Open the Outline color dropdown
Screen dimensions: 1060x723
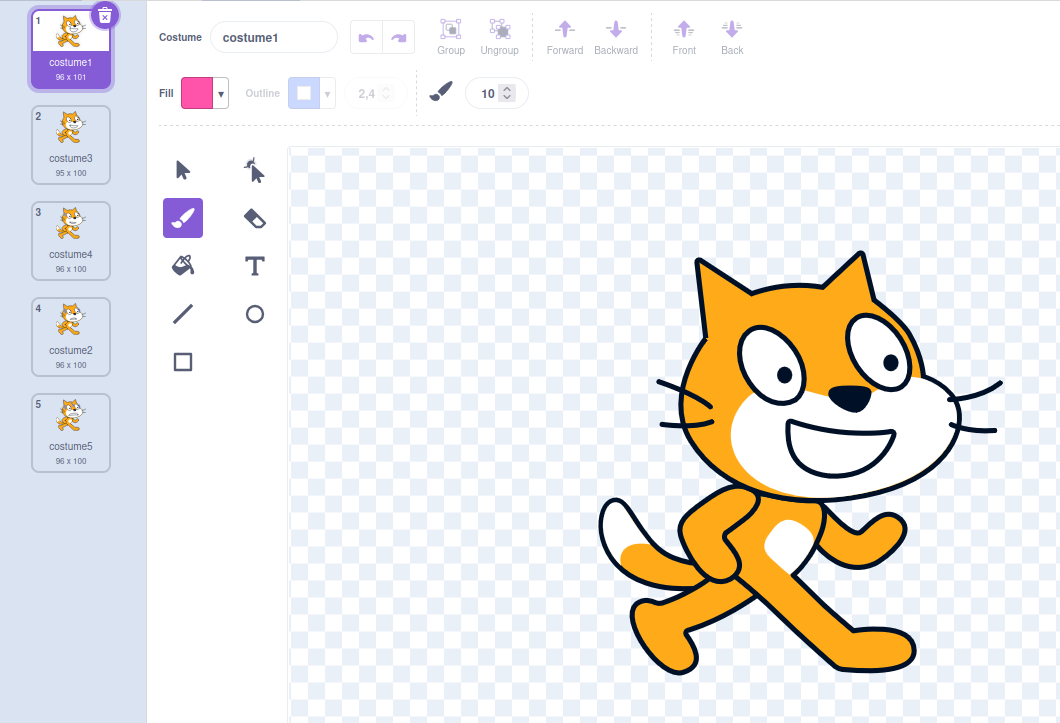pos(327,93)
